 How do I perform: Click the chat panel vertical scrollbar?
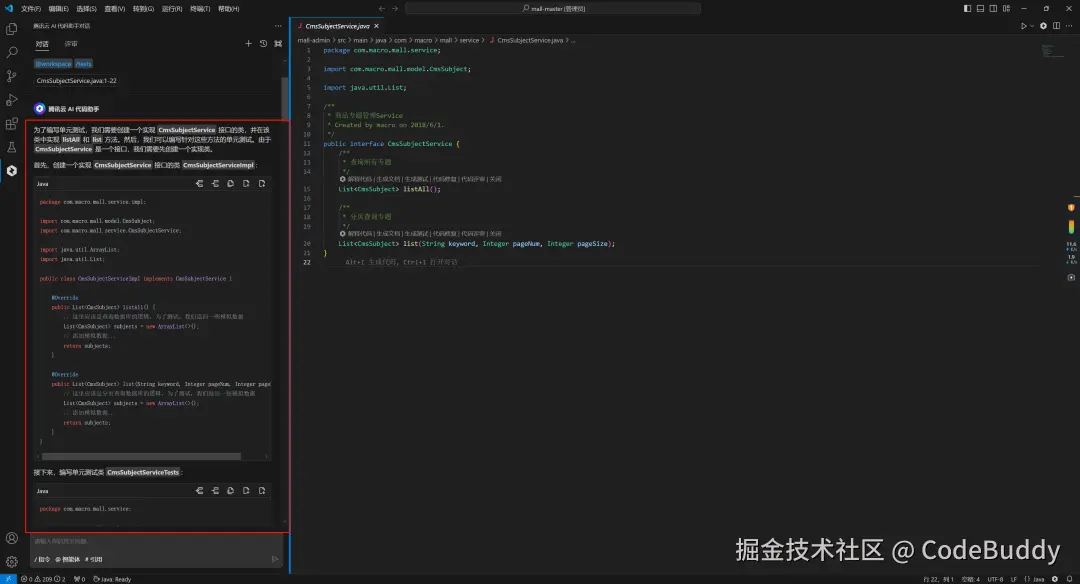[284, 96]
